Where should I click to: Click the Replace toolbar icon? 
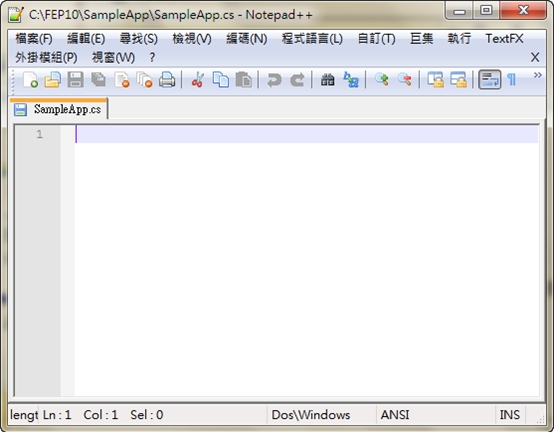[351, 79]
